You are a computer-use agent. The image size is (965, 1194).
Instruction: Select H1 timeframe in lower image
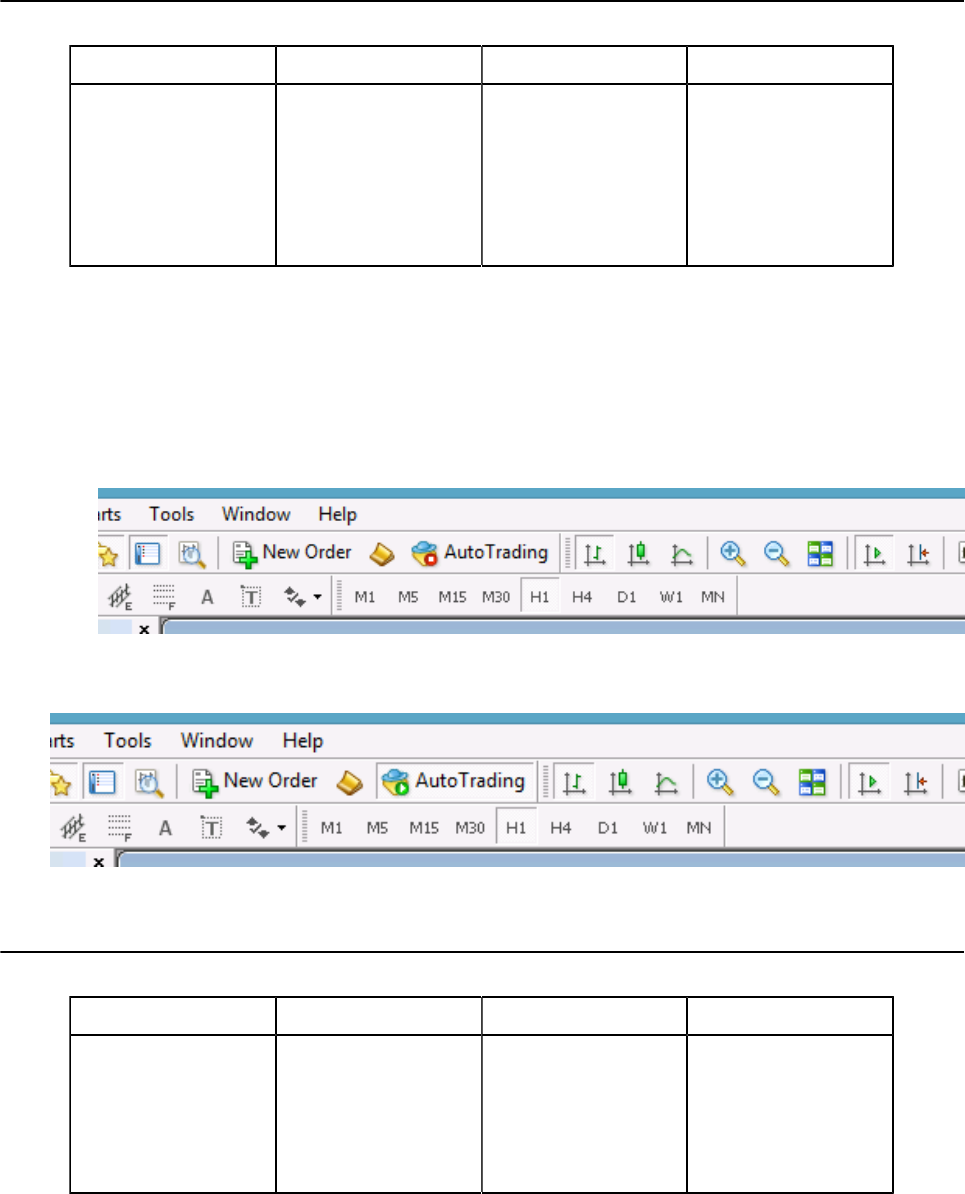516,828
